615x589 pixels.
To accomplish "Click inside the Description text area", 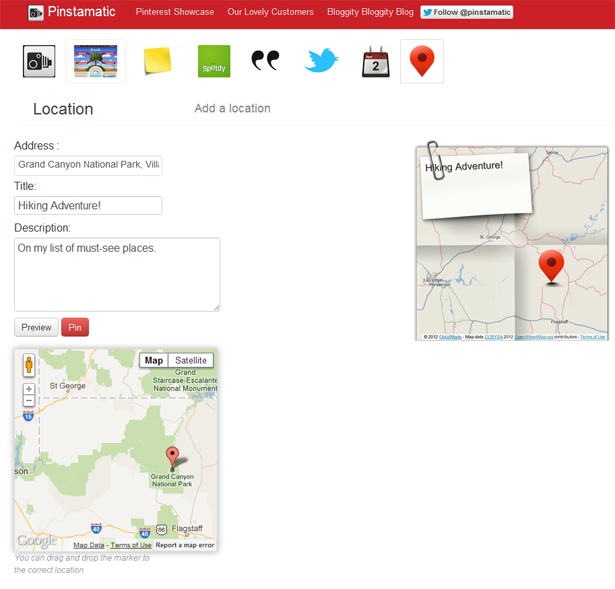I will (117, 275).
